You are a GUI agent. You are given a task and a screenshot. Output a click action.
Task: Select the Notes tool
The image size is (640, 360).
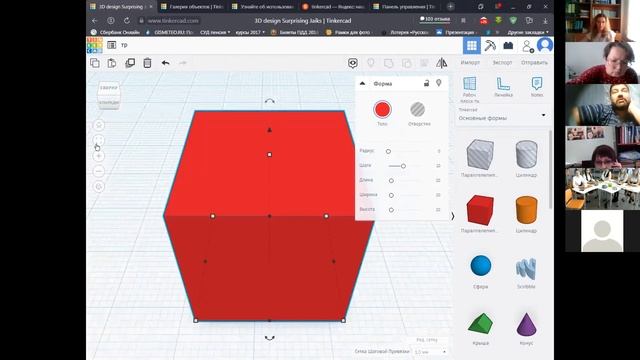[x=537, y=87]
